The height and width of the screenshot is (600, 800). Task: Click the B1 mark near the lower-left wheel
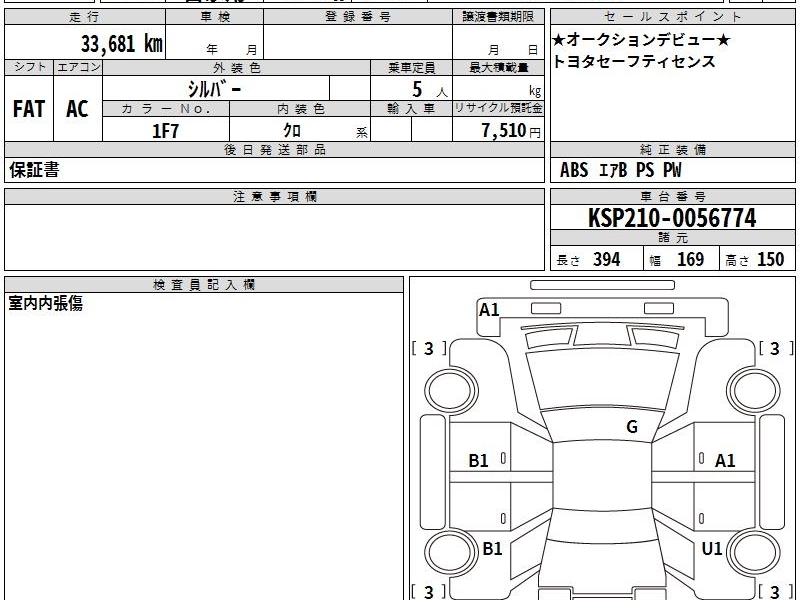pyautogui.click(x=492, y=548)
